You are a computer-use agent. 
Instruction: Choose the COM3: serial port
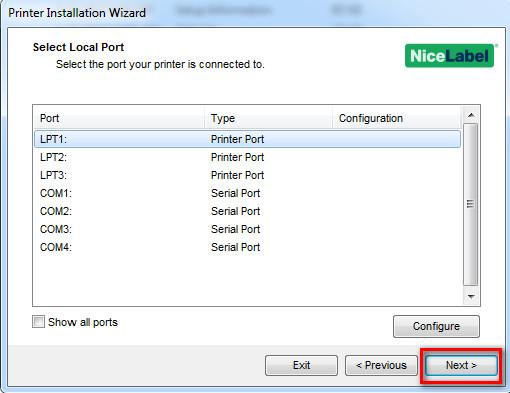pos(247,229)
